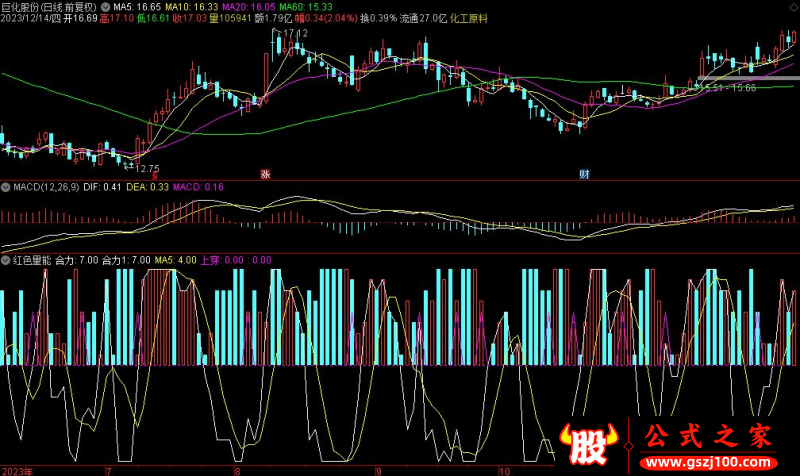
Task: Click the date 2023/12/14/四
Action: (31, 18)
